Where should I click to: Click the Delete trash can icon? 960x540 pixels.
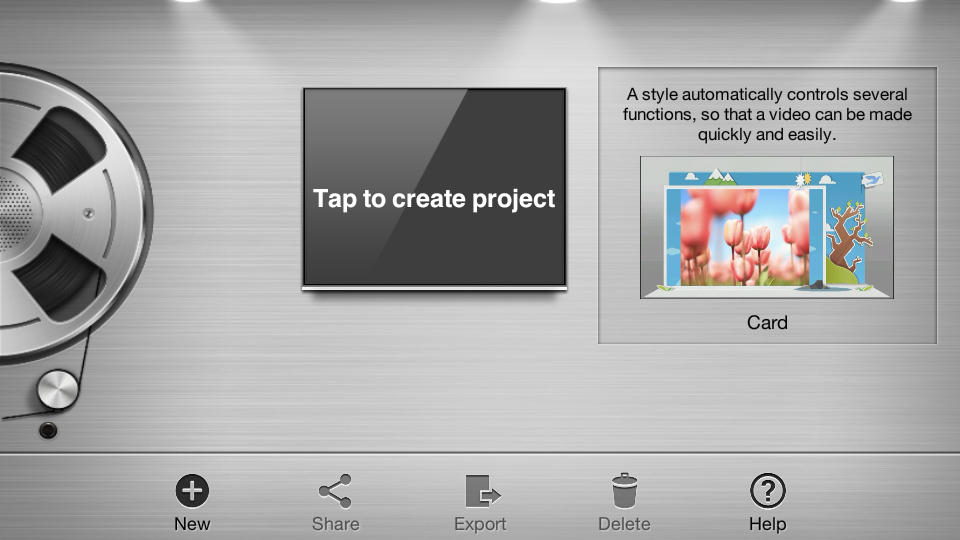pos(624,491)
